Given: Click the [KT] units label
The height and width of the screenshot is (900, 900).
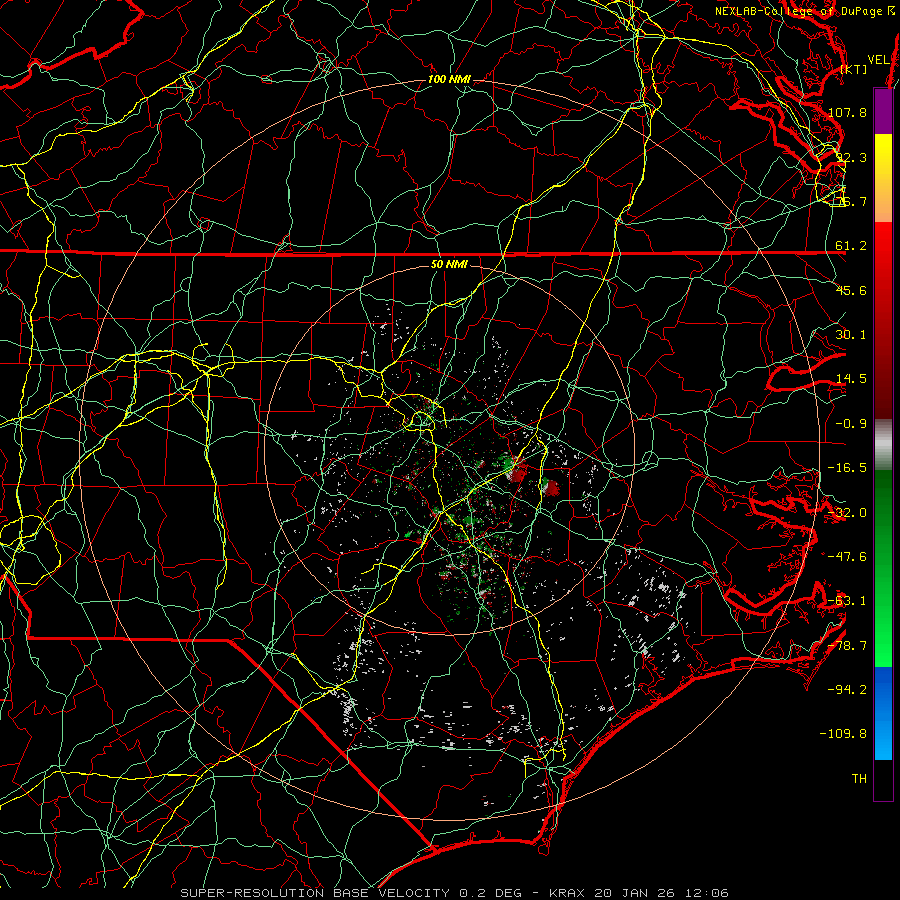Looking at the screenshot, I should click(x=854, y=69).
